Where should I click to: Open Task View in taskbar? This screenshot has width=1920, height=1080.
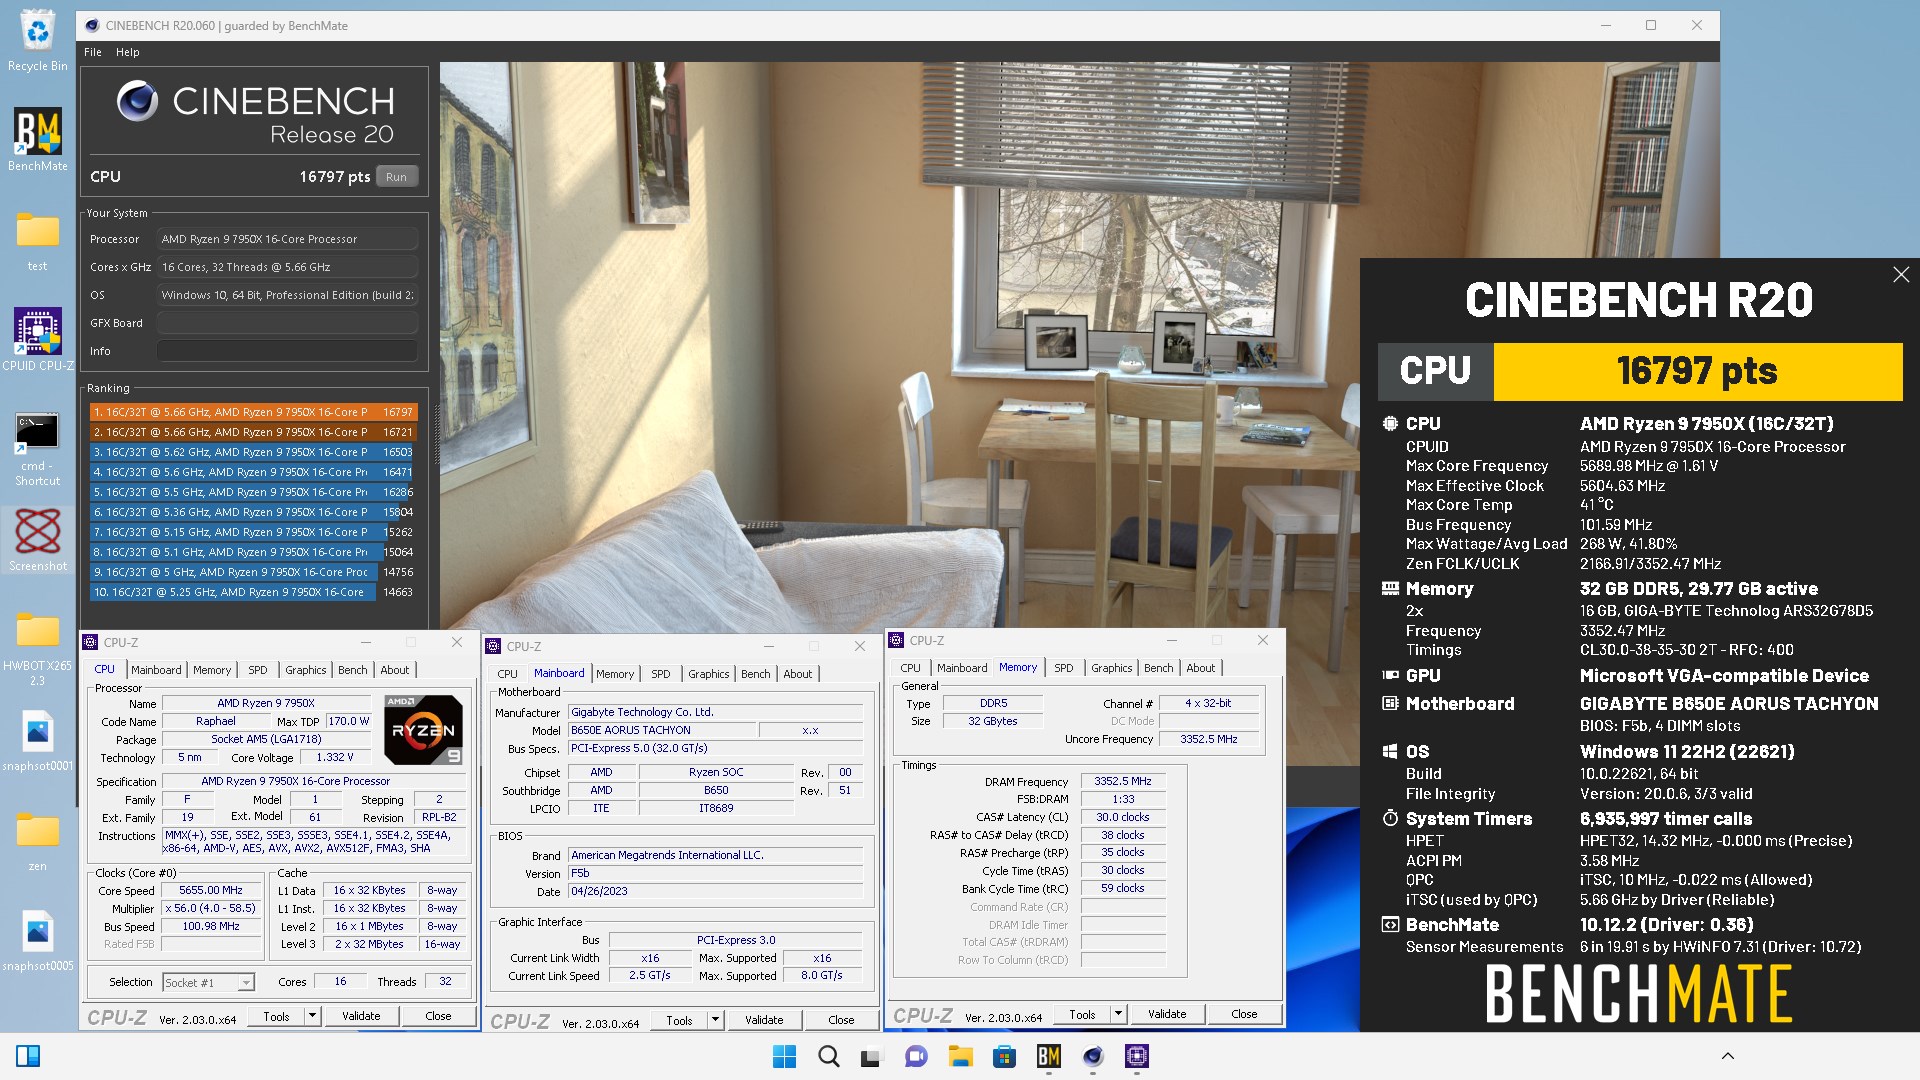pyautogui.click(x=872, y=1056)
